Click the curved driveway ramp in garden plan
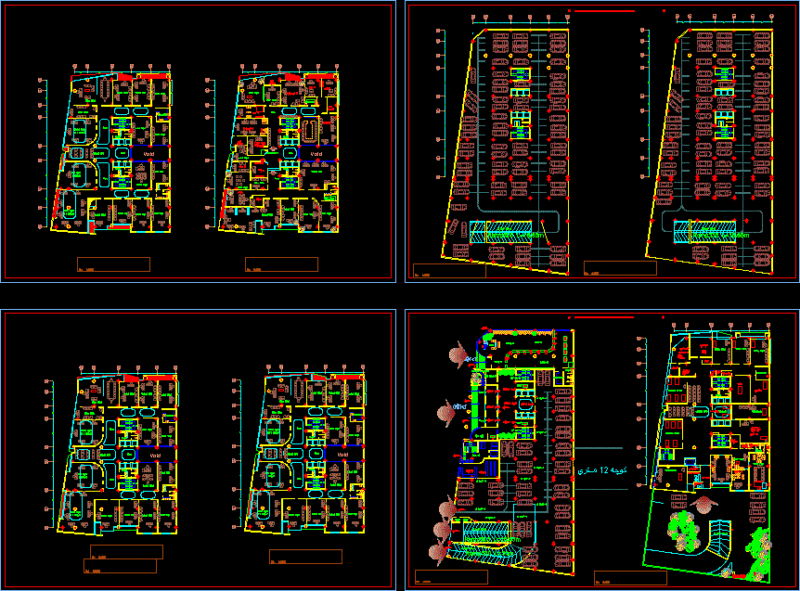 [x=719, y=537]
